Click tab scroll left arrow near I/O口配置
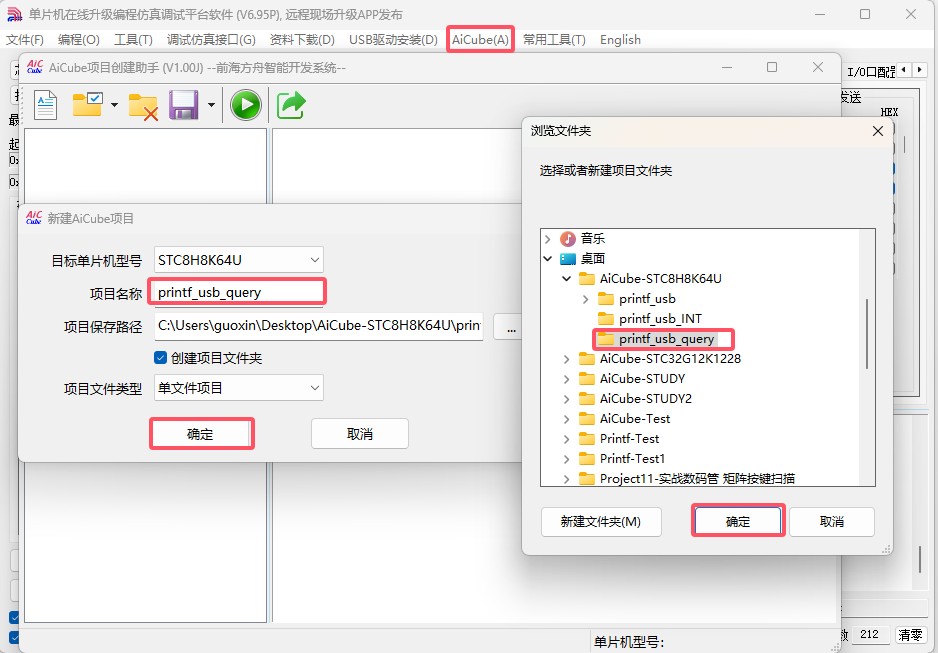 coord(903,70)
